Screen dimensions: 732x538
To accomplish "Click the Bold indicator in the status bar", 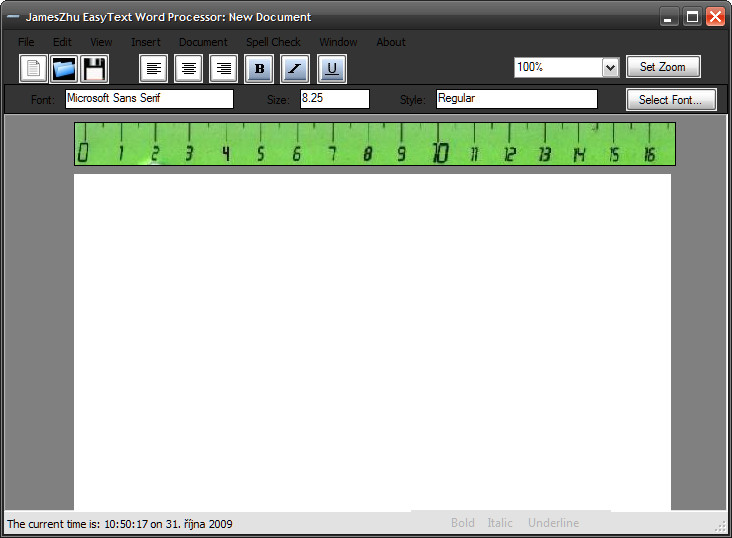I will tap(463, 523).
